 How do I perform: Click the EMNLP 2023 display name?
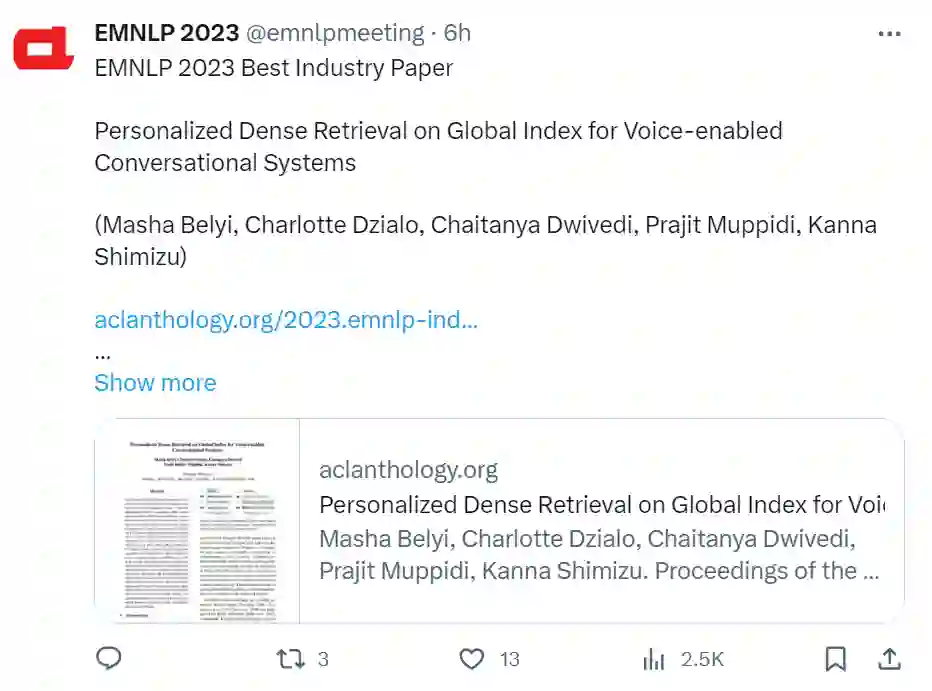pos(166,33)
